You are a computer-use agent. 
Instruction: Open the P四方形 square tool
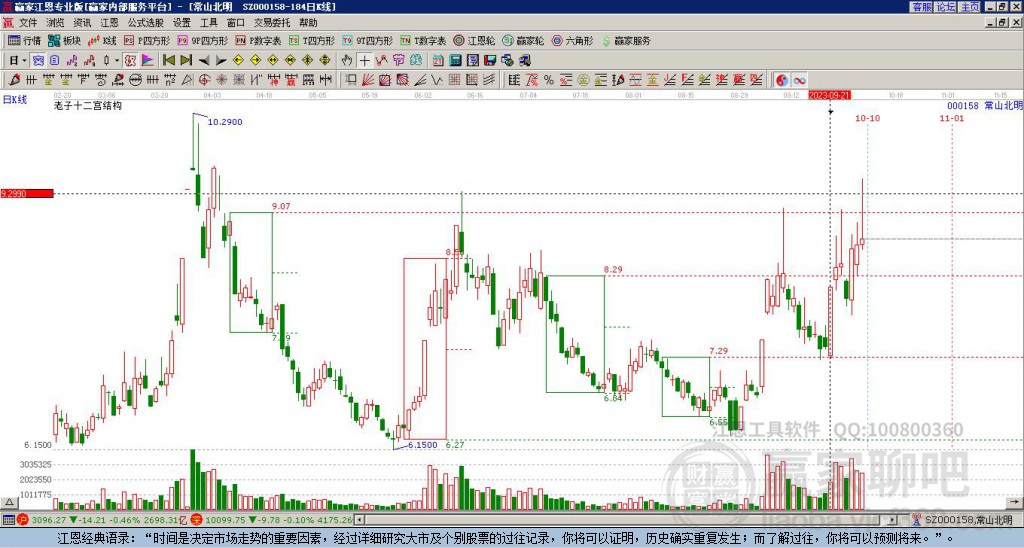tap(147, 40)
